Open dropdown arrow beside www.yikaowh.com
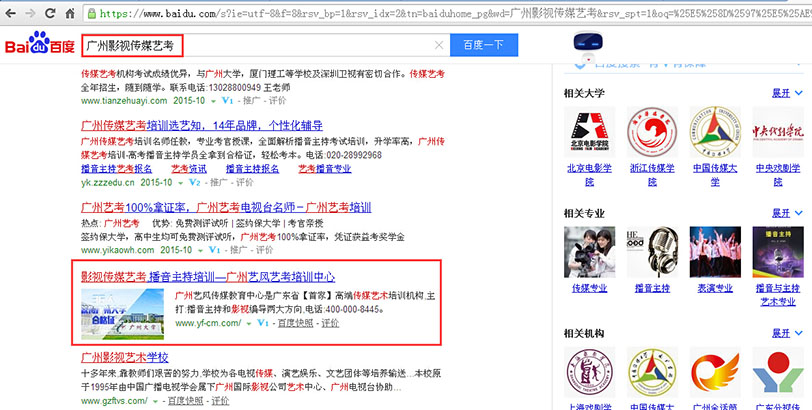Image resolution: width=812 pixels, height=410 pixels. [200, 251]
